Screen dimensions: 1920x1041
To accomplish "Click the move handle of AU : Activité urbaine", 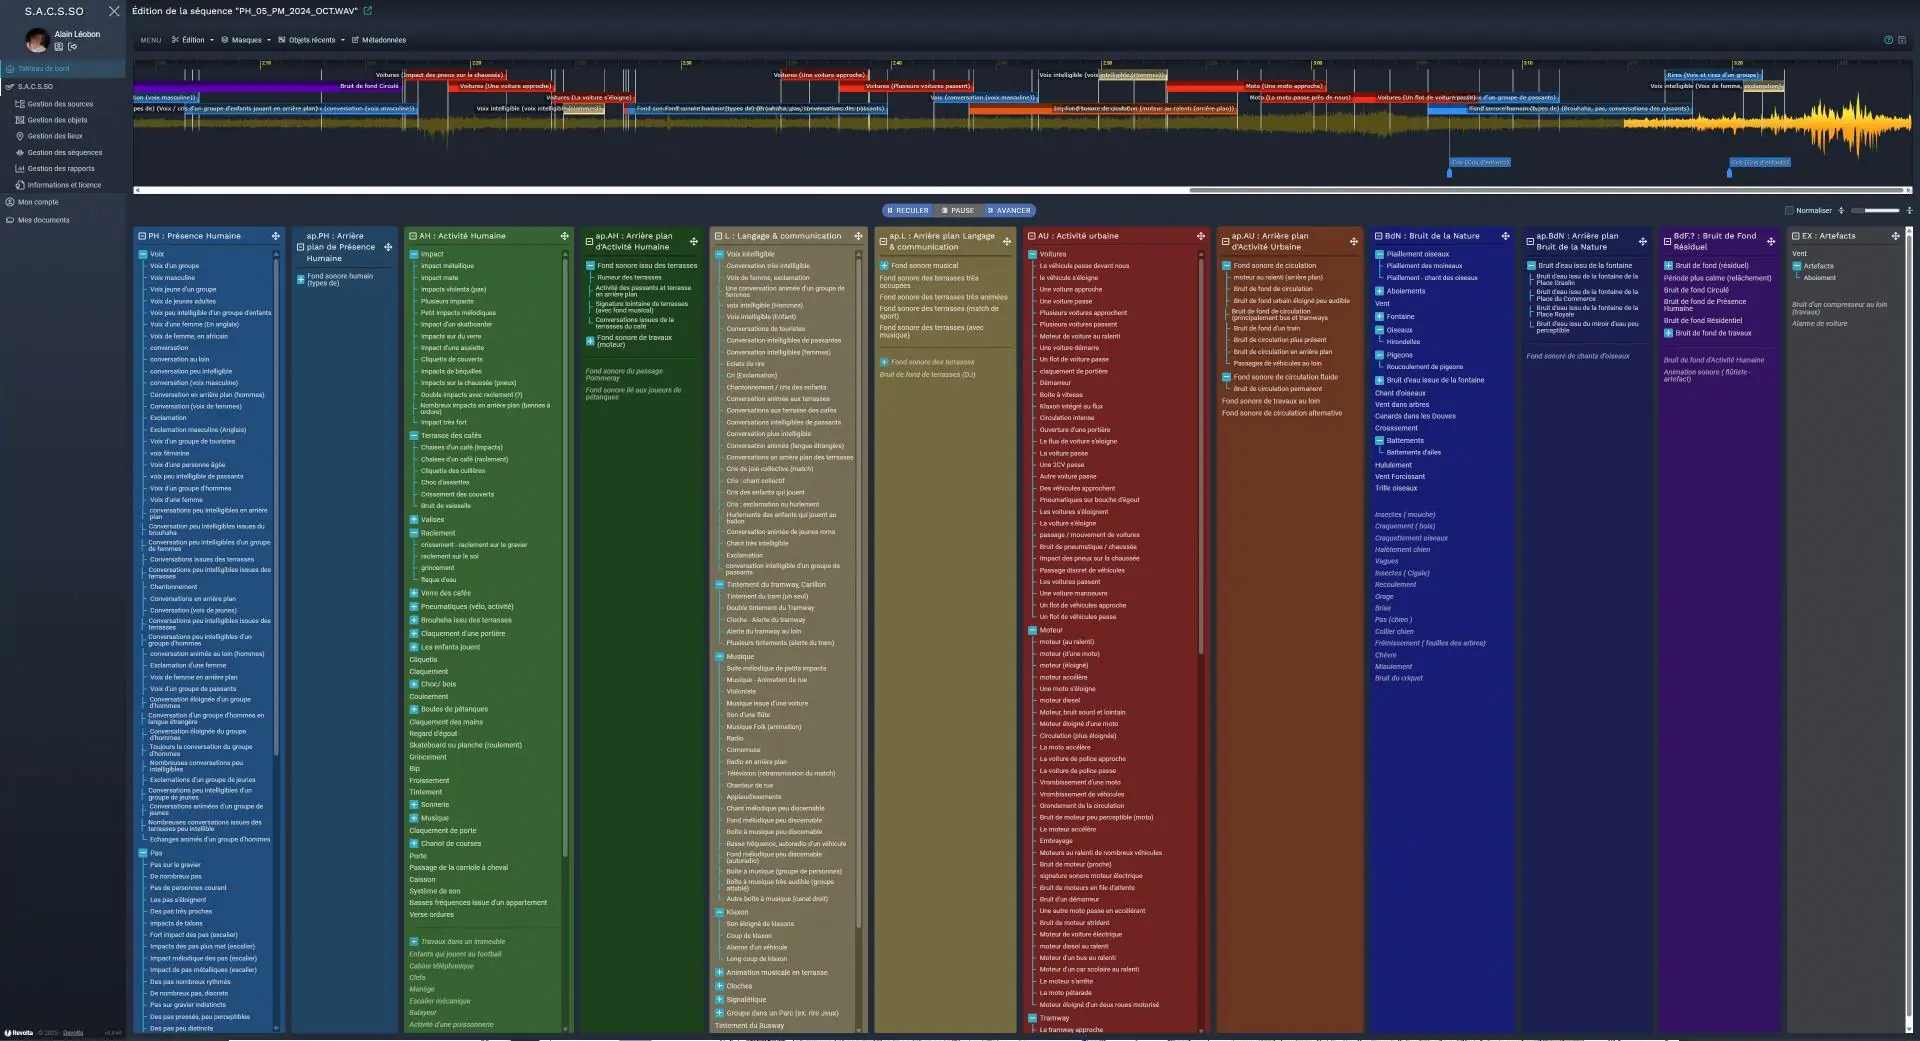I will click(1200, 236).
